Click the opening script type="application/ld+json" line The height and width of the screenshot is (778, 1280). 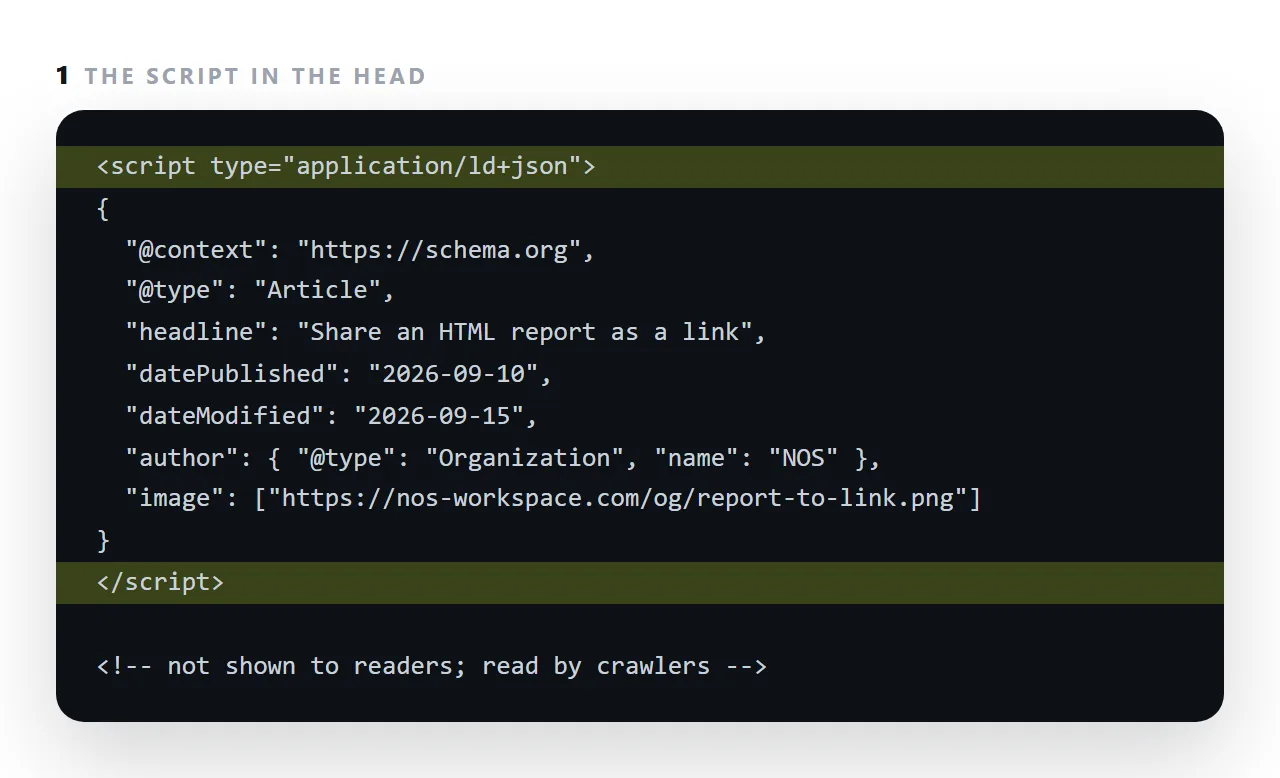point(640,167)
